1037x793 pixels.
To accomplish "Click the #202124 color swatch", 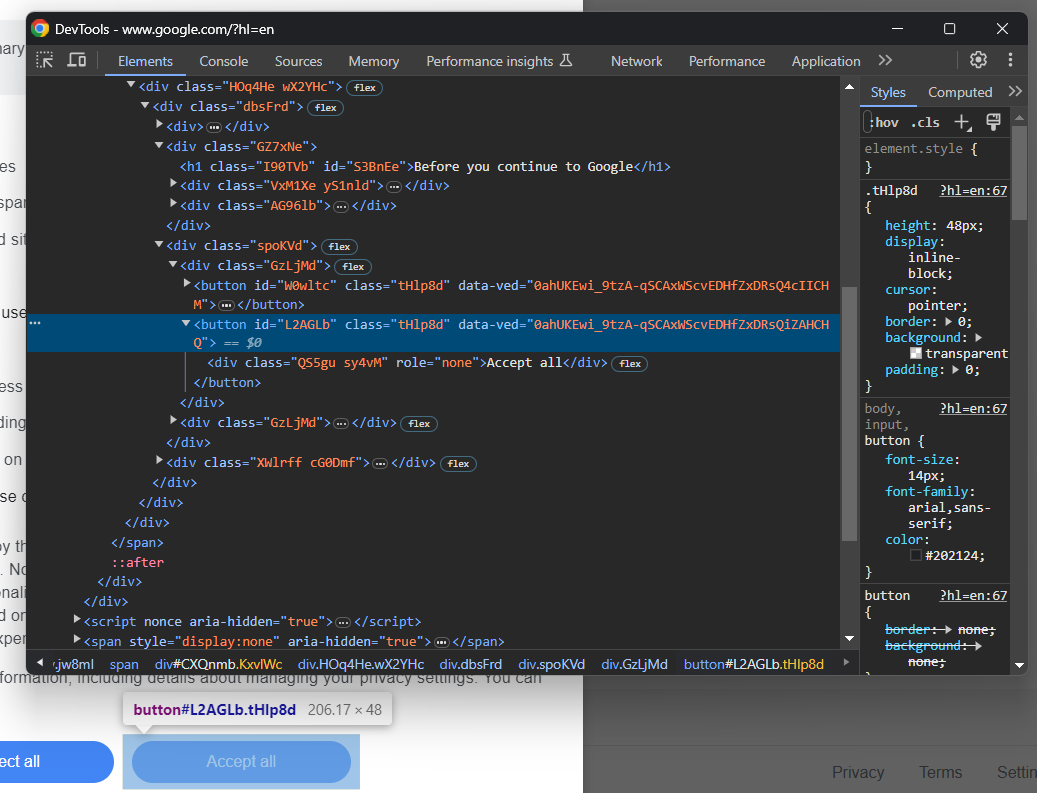I will [x=916, y=555].
